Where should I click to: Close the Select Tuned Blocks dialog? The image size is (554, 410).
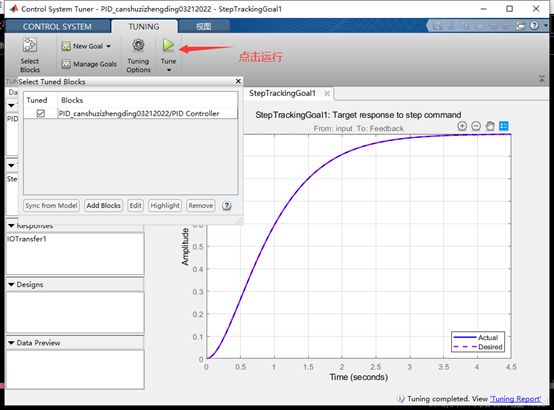tap(238, 81)
